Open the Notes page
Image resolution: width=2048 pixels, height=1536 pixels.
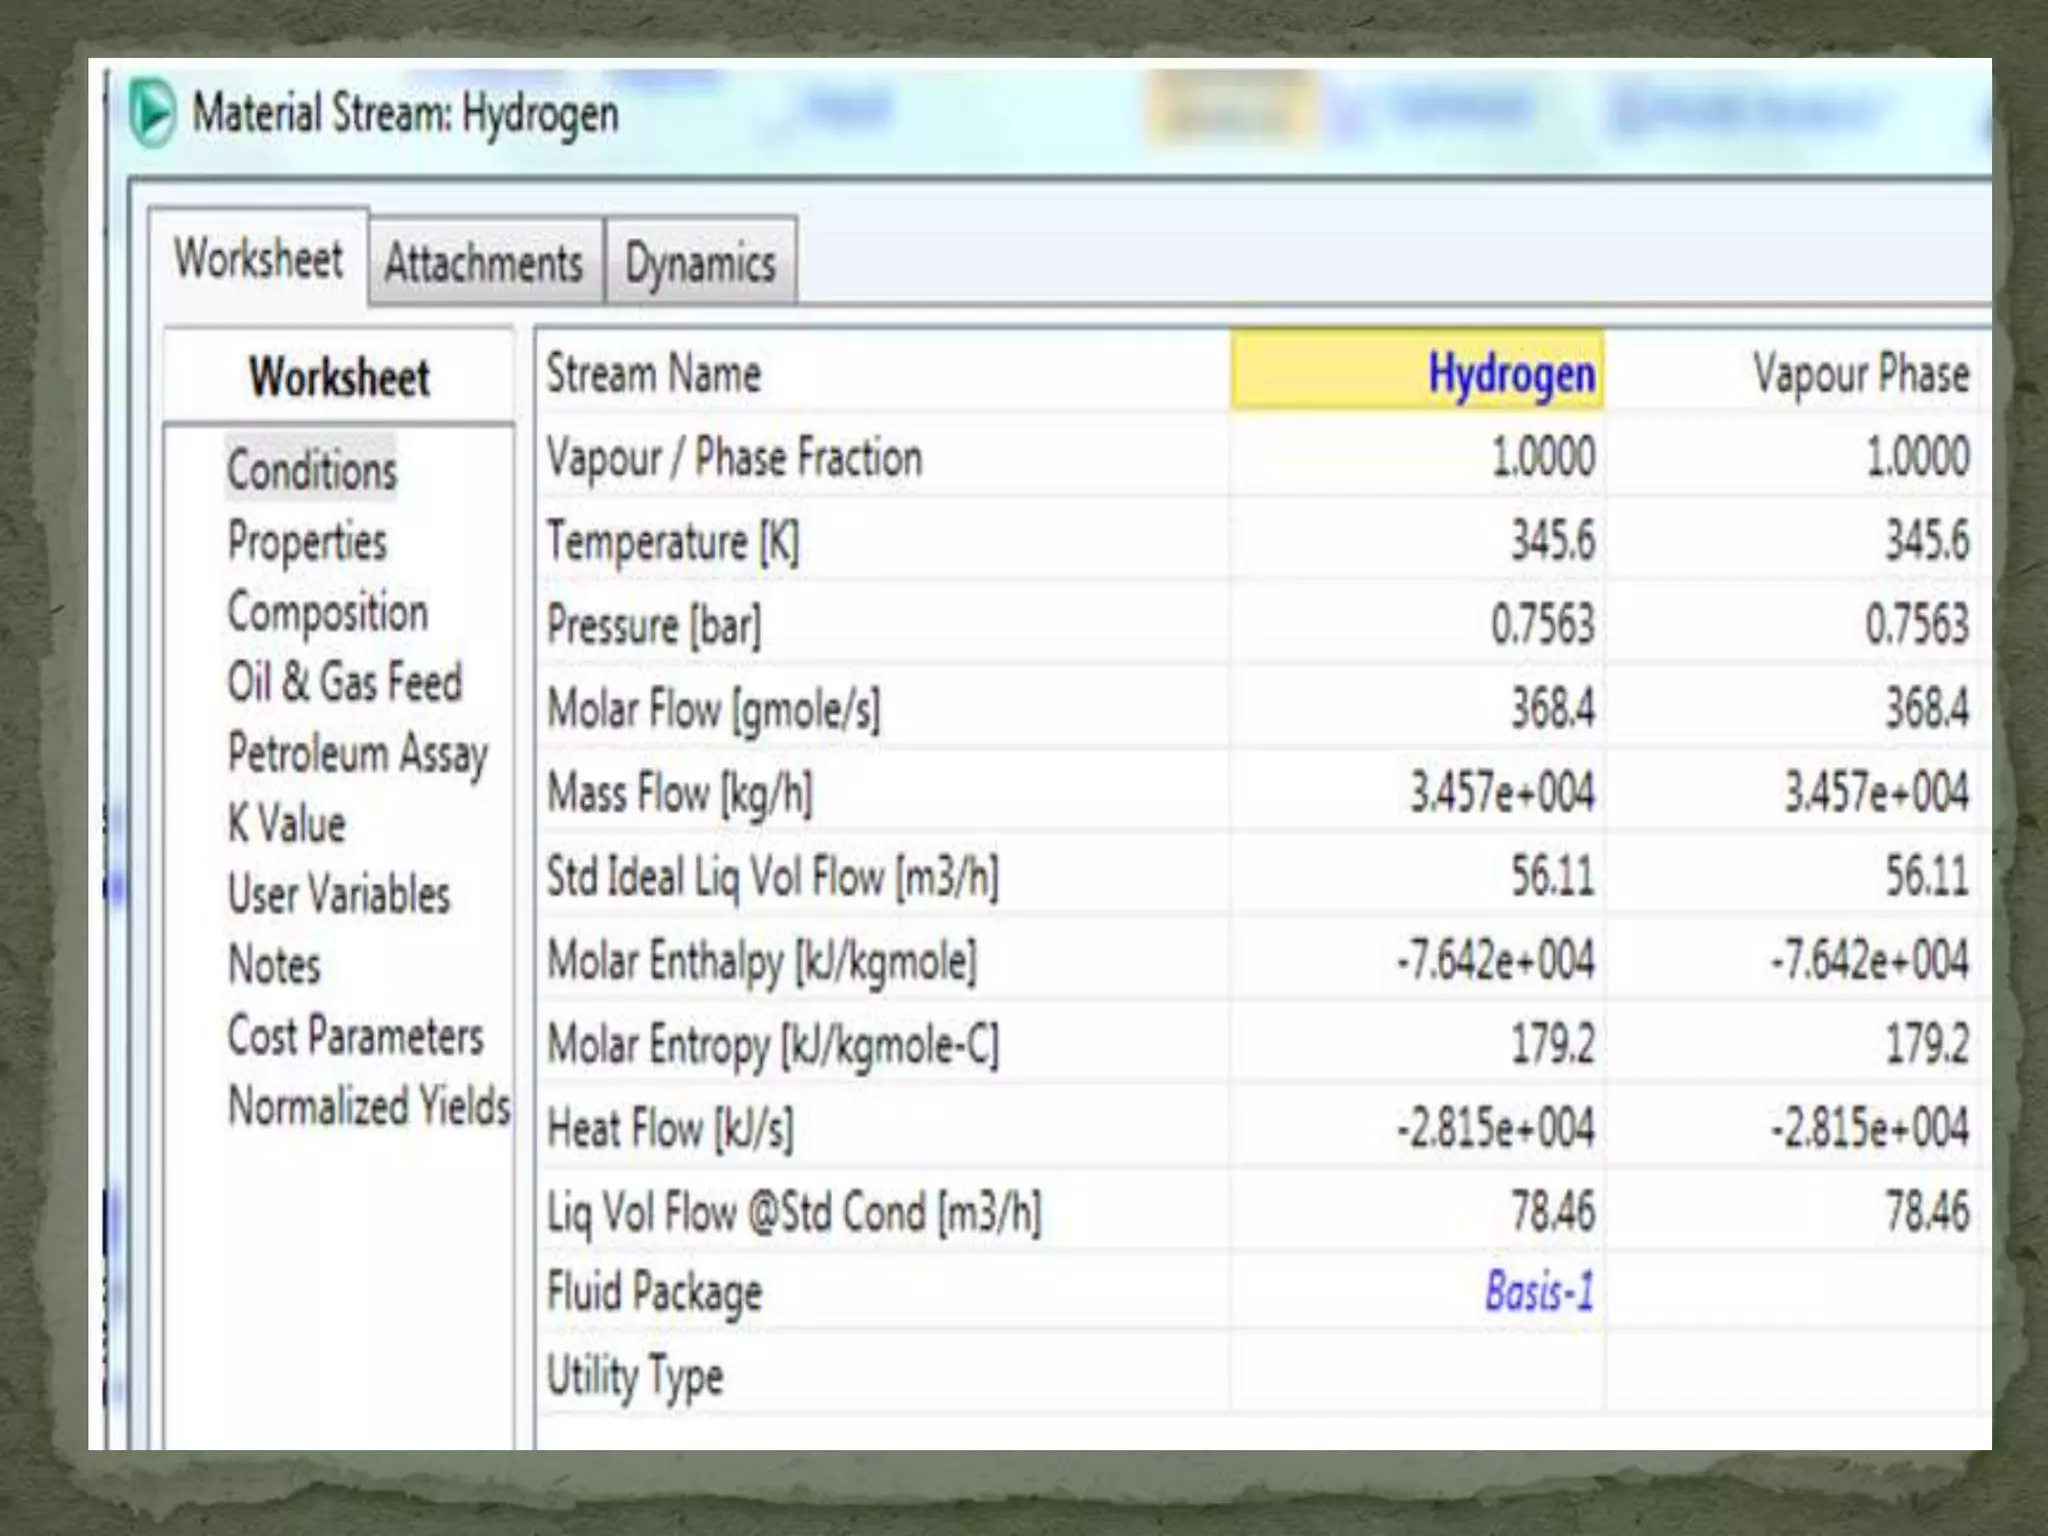[x=275, y=965]
